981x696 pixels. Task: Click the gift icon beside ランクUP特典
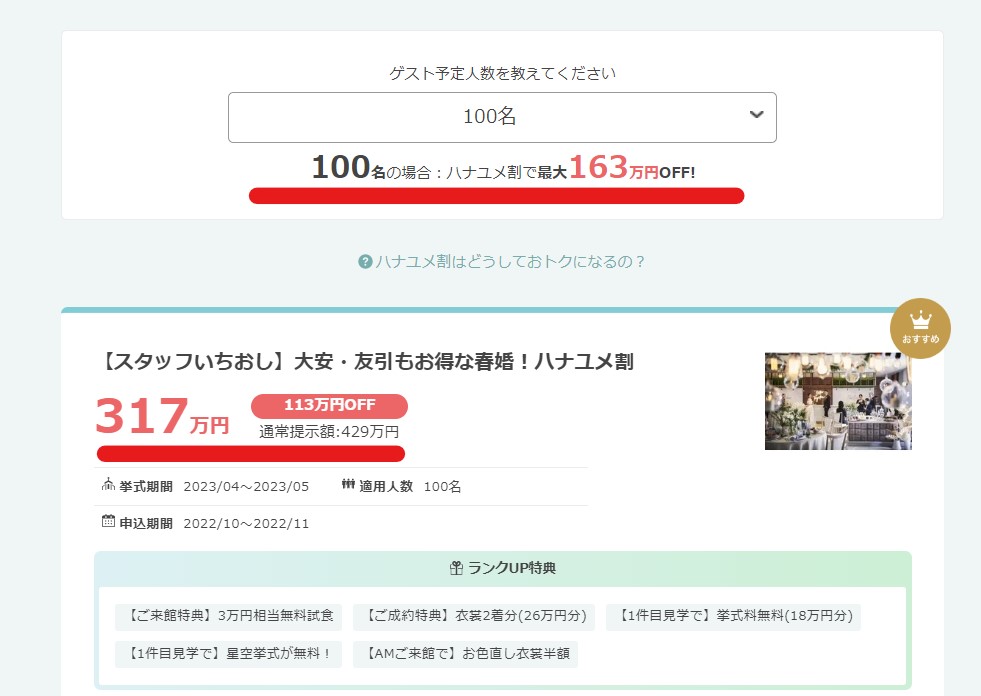[x=456, y=568]
